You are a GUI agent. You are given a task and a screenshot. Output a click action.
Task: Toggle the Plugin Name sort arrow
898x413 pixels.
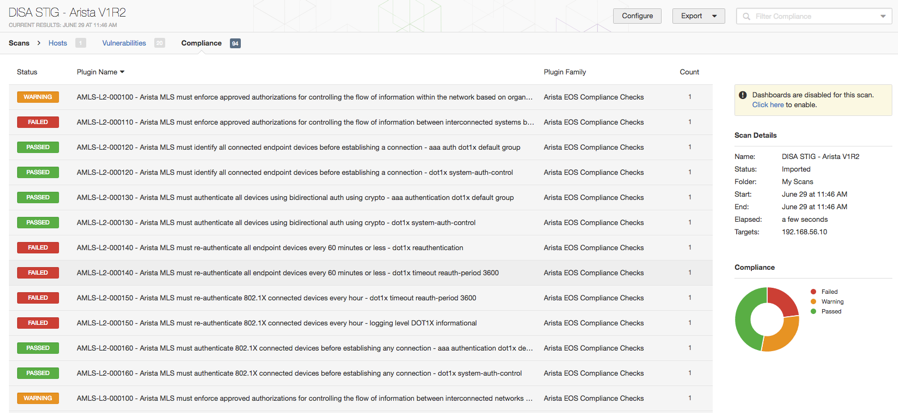[x=122, y=72]
